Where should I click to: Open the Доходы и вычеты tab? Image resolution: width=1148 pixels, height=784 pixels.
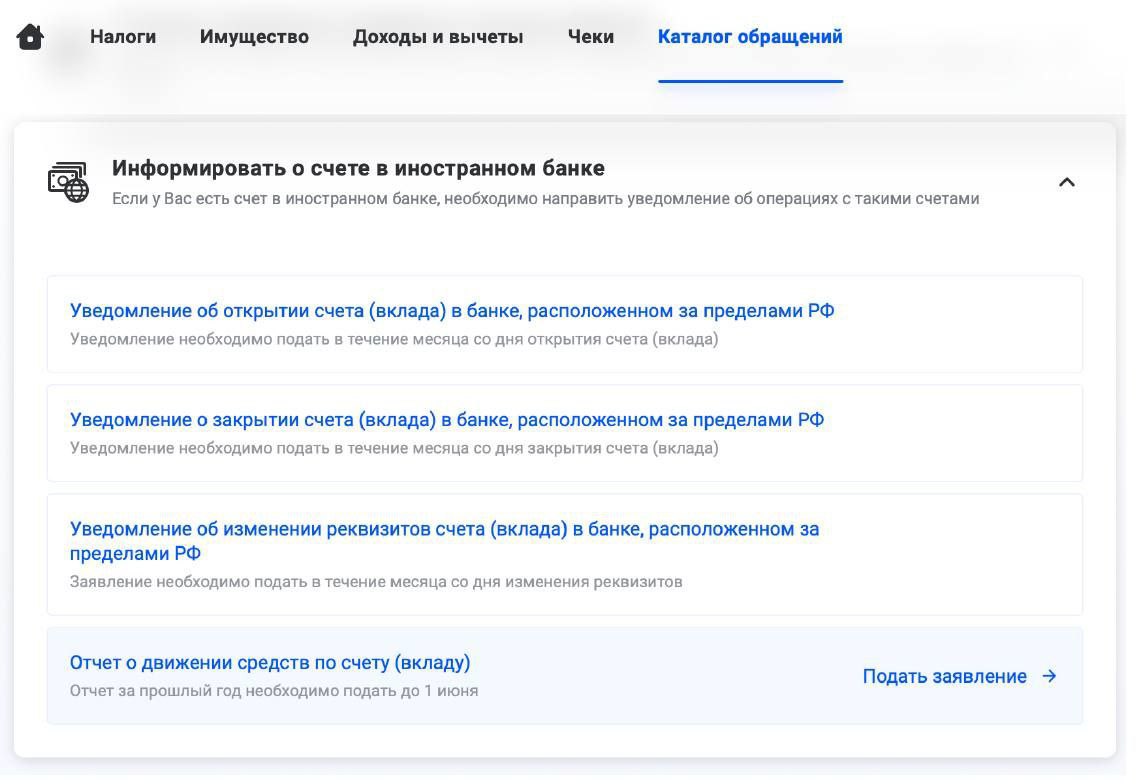coord(438,37)
